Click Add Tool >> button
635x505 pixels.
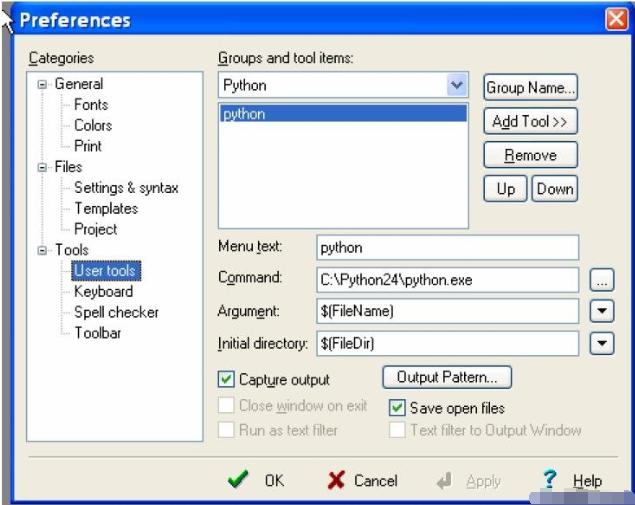[x=531, y=121]
